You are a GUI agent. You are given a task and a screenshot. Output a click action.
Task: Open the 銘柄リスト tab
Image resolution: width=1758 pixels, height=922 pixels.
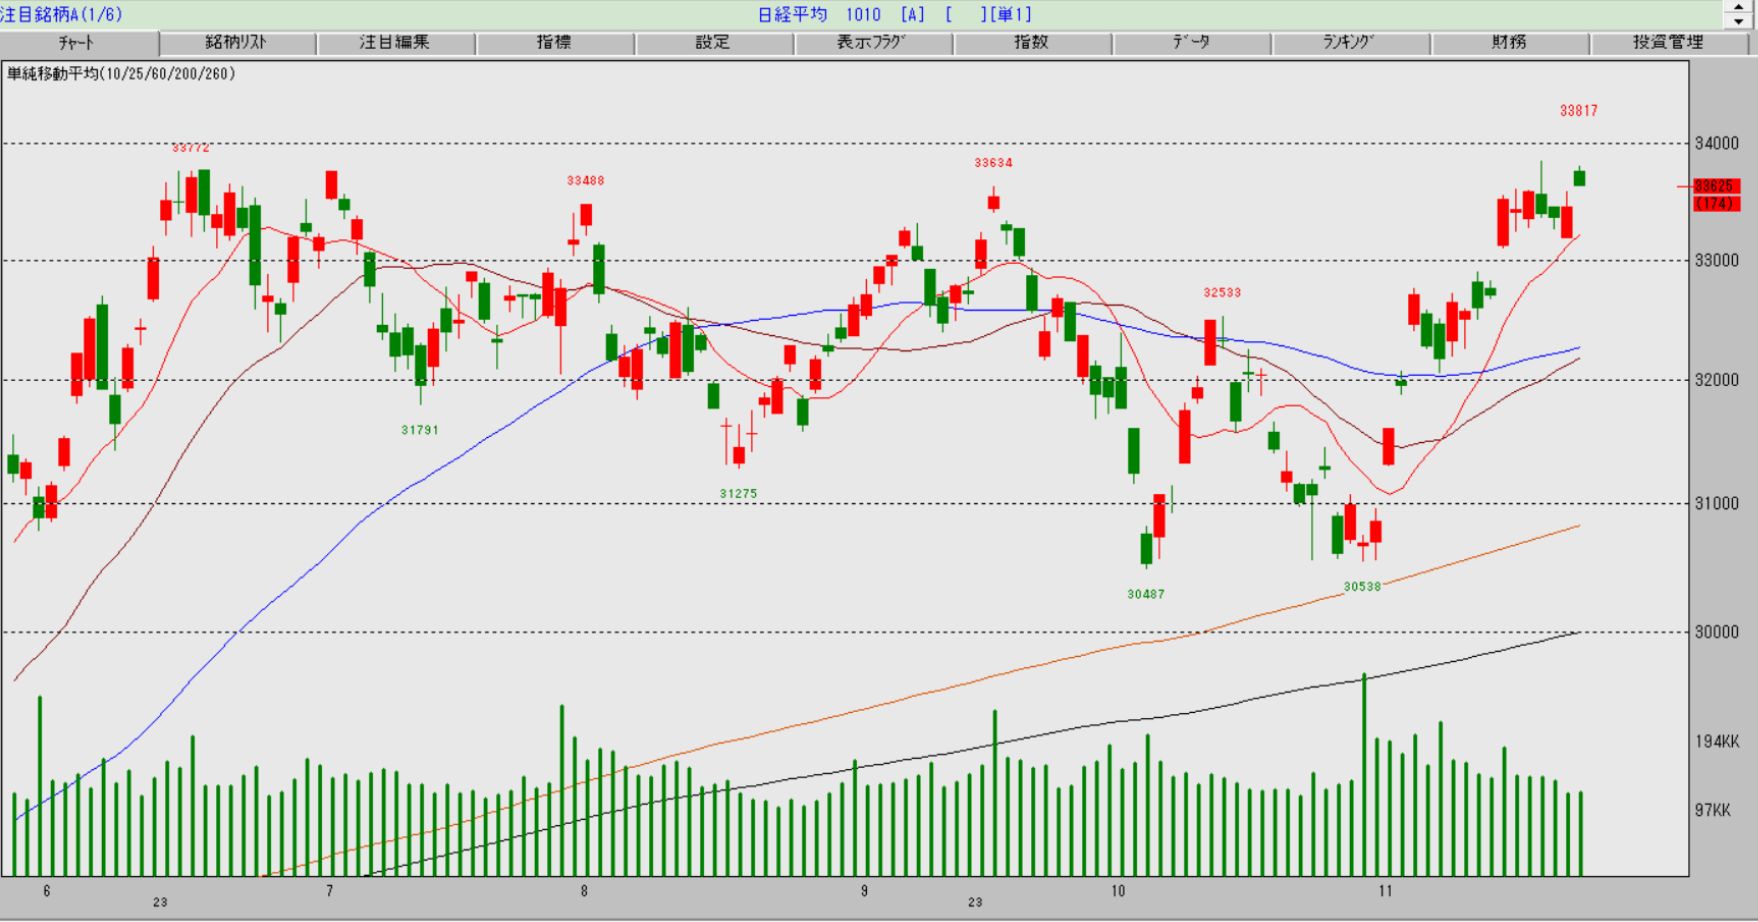238,43
